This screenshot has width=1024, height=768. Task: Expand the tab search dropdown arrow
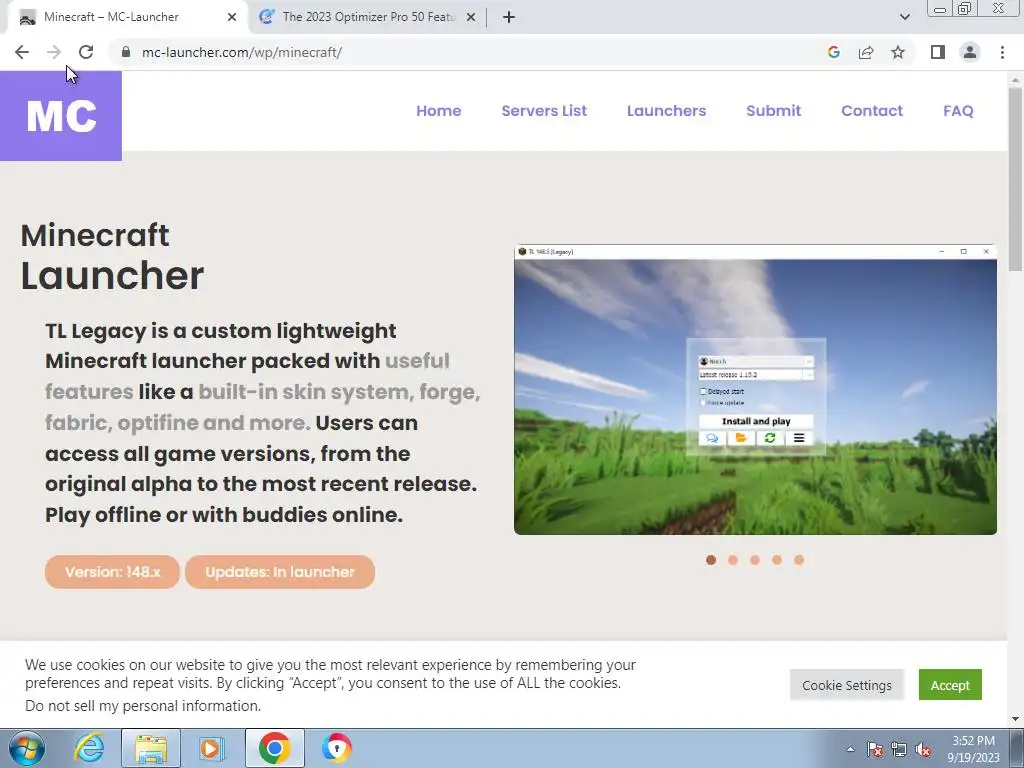coord(904,17)
